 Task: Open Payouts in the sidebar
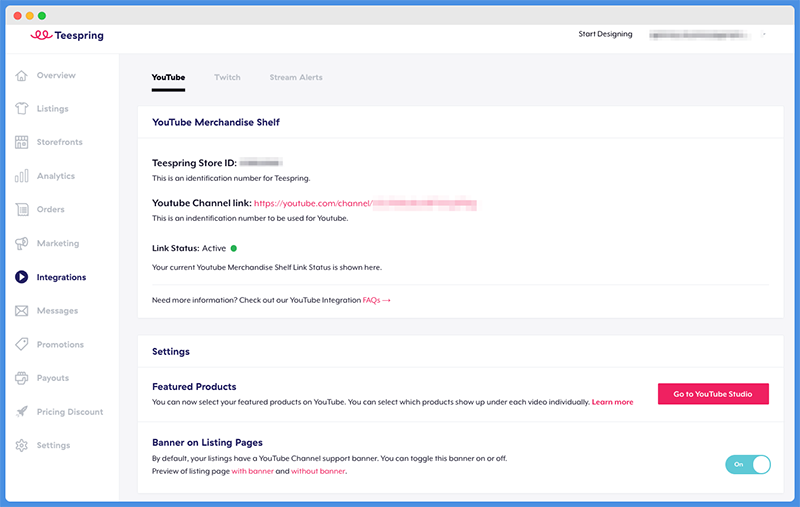(53, 378)
